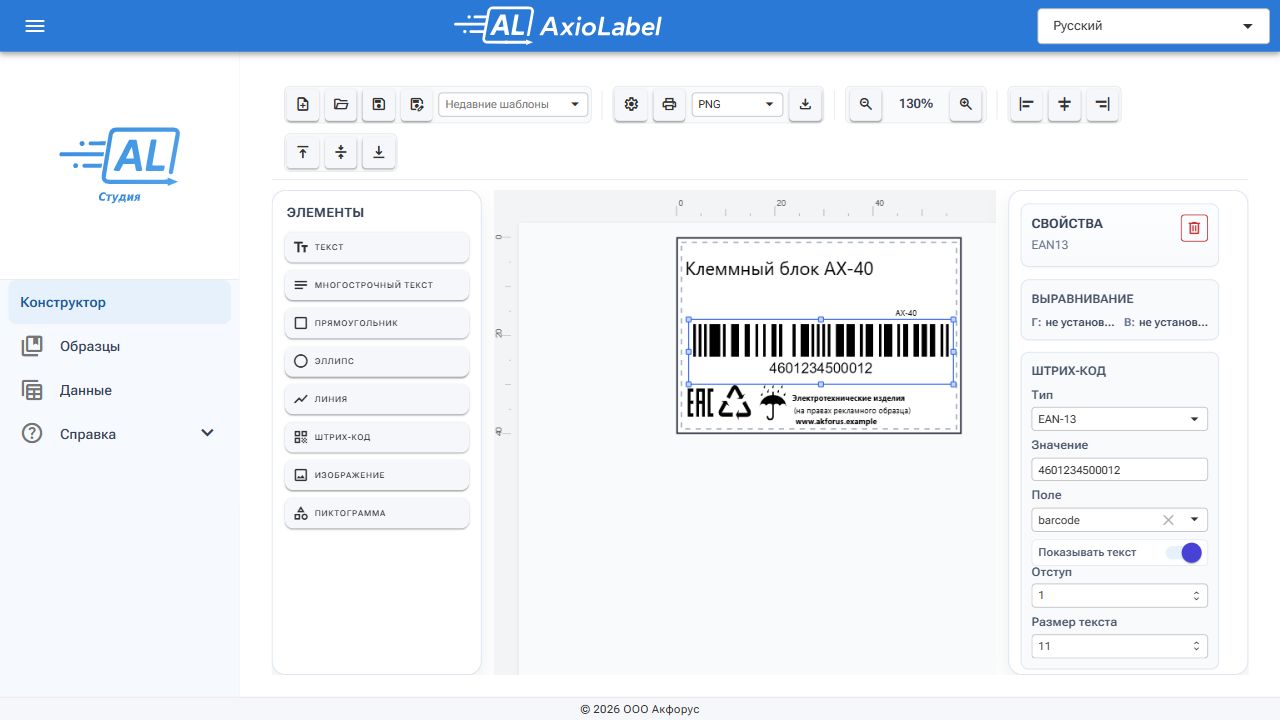Add a Многострочный текст element

377,285
